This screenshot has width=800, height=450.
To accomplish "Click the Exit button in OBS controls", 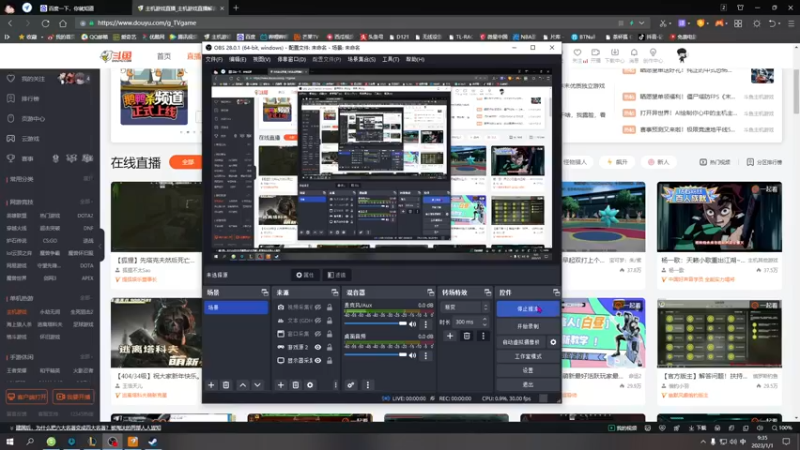I will 528,384.
